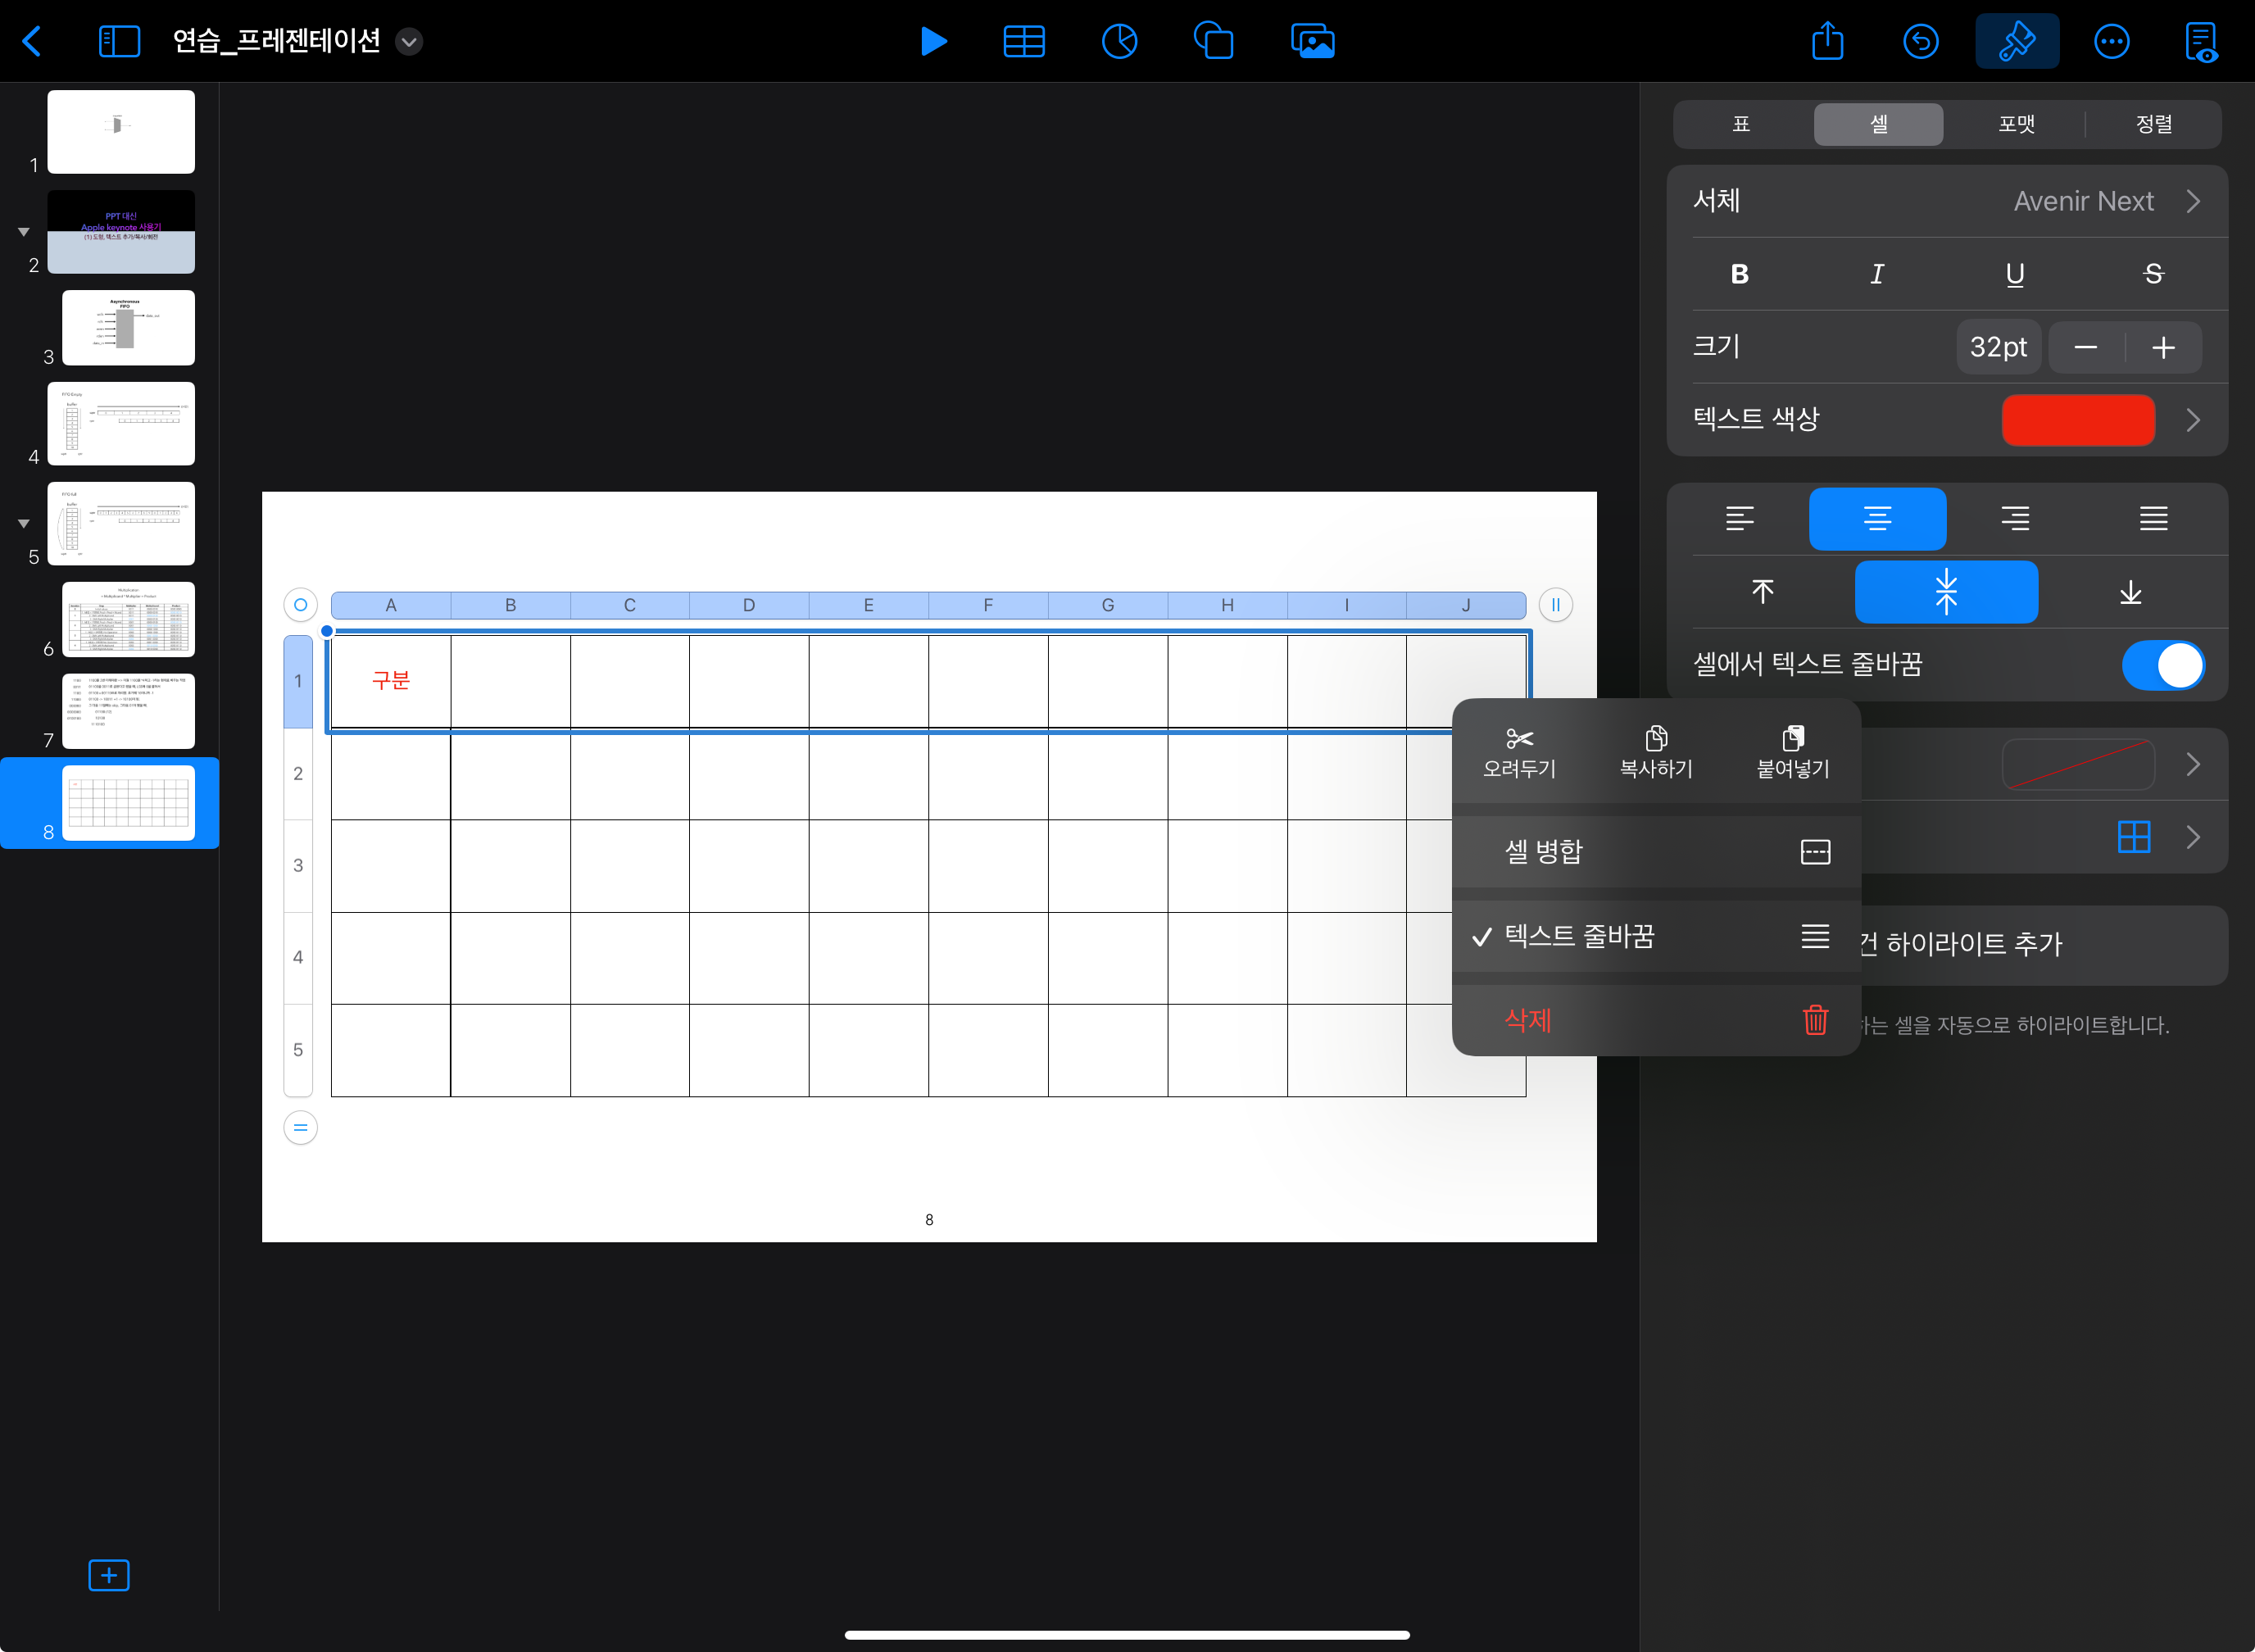2255x1652 pixels.
Task: Toggle bold text formatting
Action: (x=1739, y=274)
